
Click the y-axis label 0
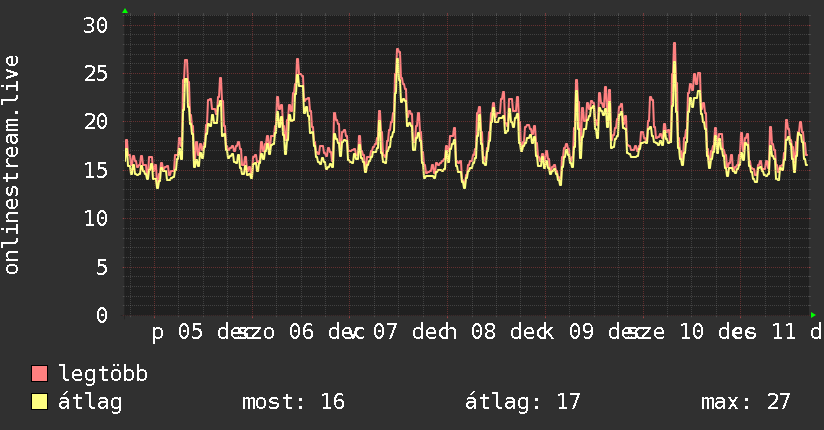point(102,316)
